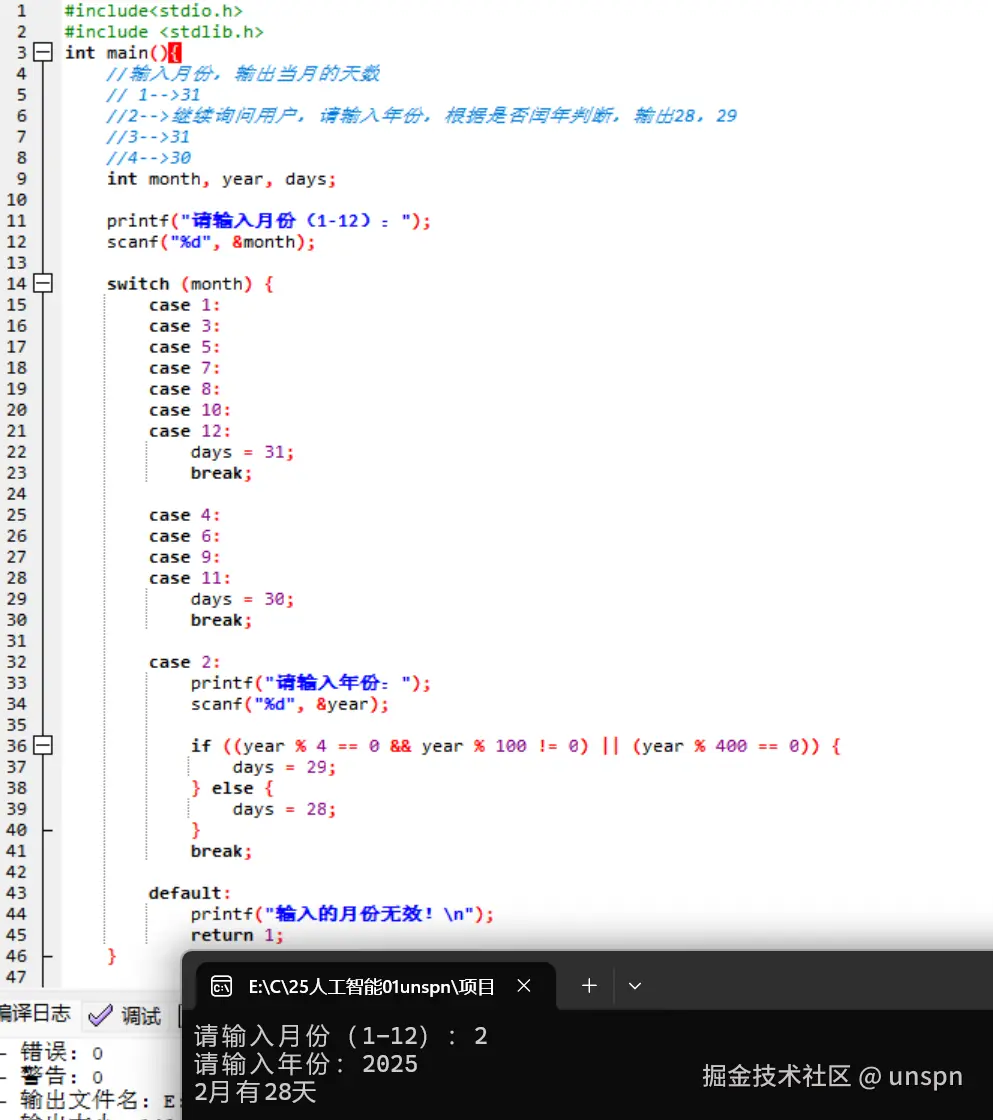The image size is (993, 1120).
Task: Click the 'days = 28;' assignment
Action: 284,809
